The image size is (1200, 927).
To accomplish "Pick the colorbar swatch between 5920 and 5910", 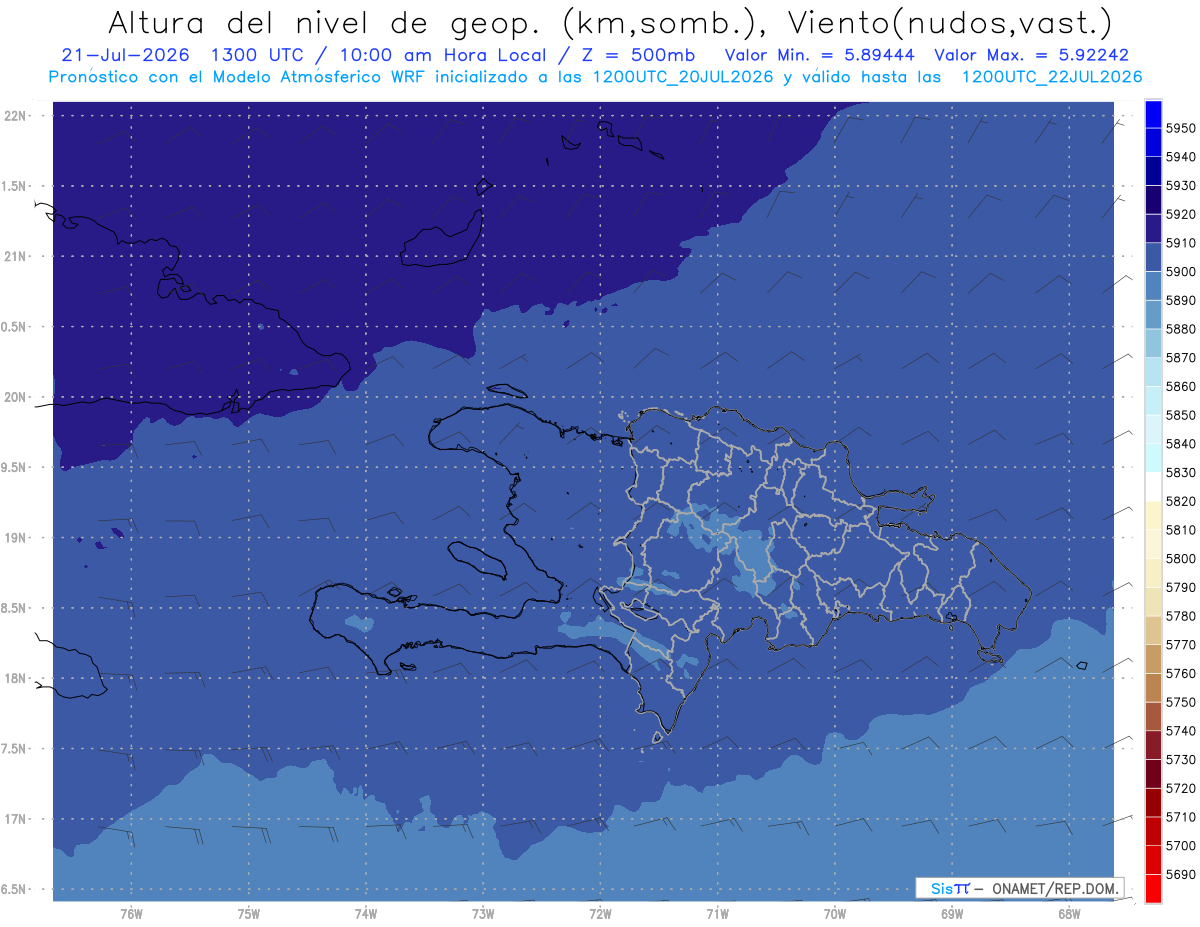I will (x=1153, y=229).
